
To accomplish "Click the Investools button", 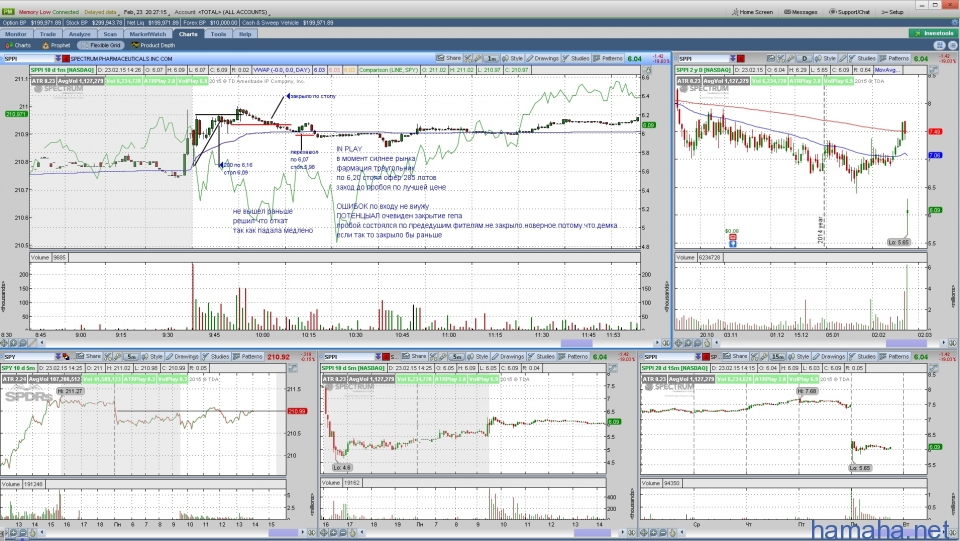I will click(x=933, y=33).
